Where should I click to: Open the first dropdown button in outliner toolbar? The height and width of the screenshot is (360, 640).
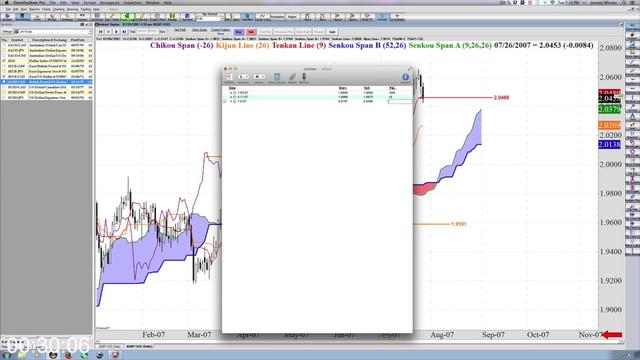[x=243, y=77]
